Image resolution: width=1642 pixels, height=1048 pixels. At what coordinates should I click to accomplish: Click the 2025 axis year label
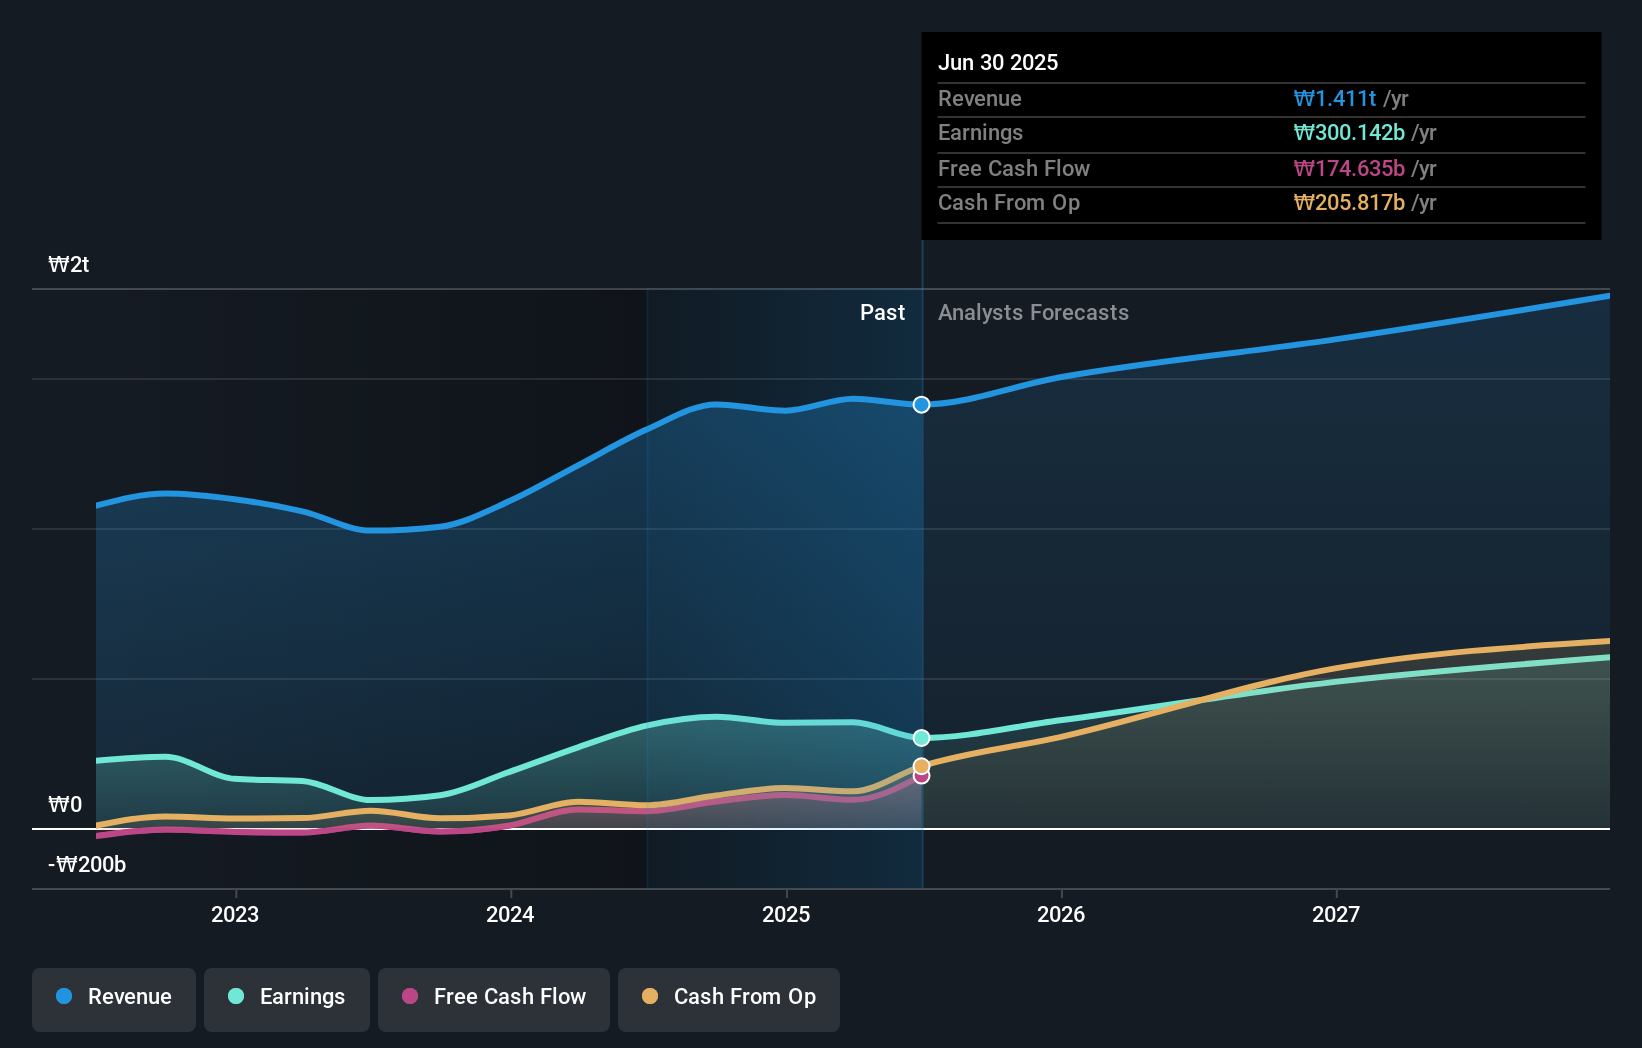pos(786,914)
